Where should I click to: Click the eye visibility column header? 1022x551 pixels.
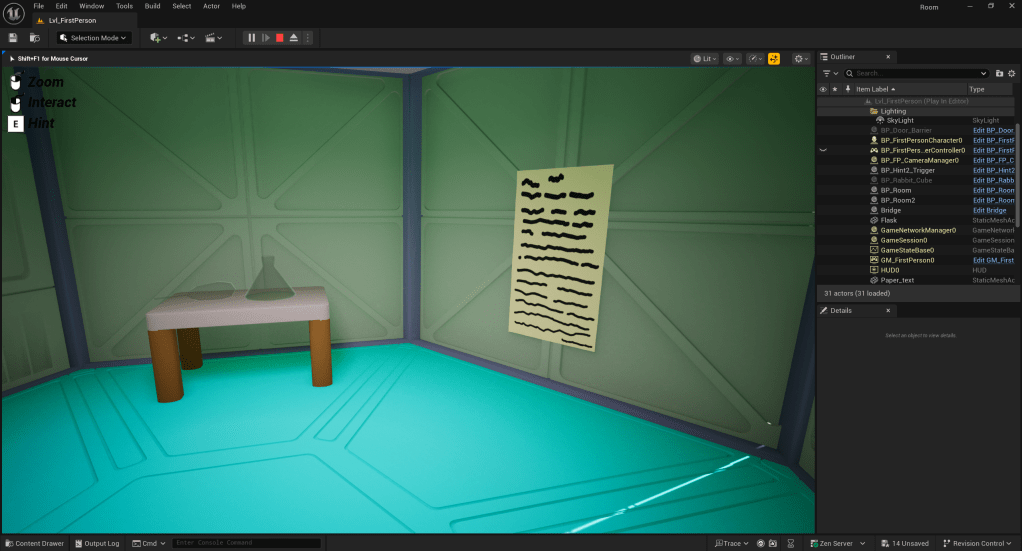click(x=823, y=89)
